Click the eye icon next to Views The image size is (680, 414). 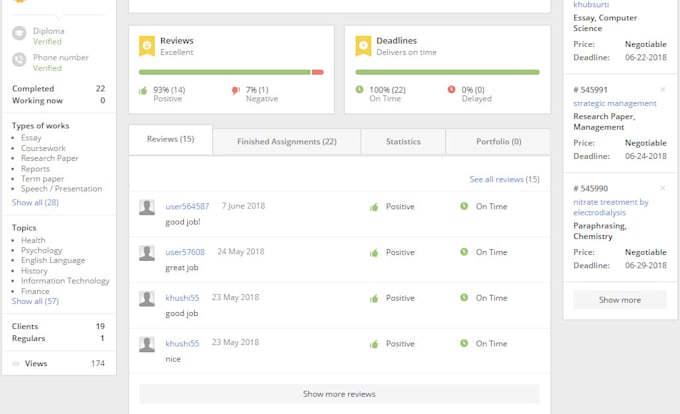pyautogui.click(x=16, y=364)
